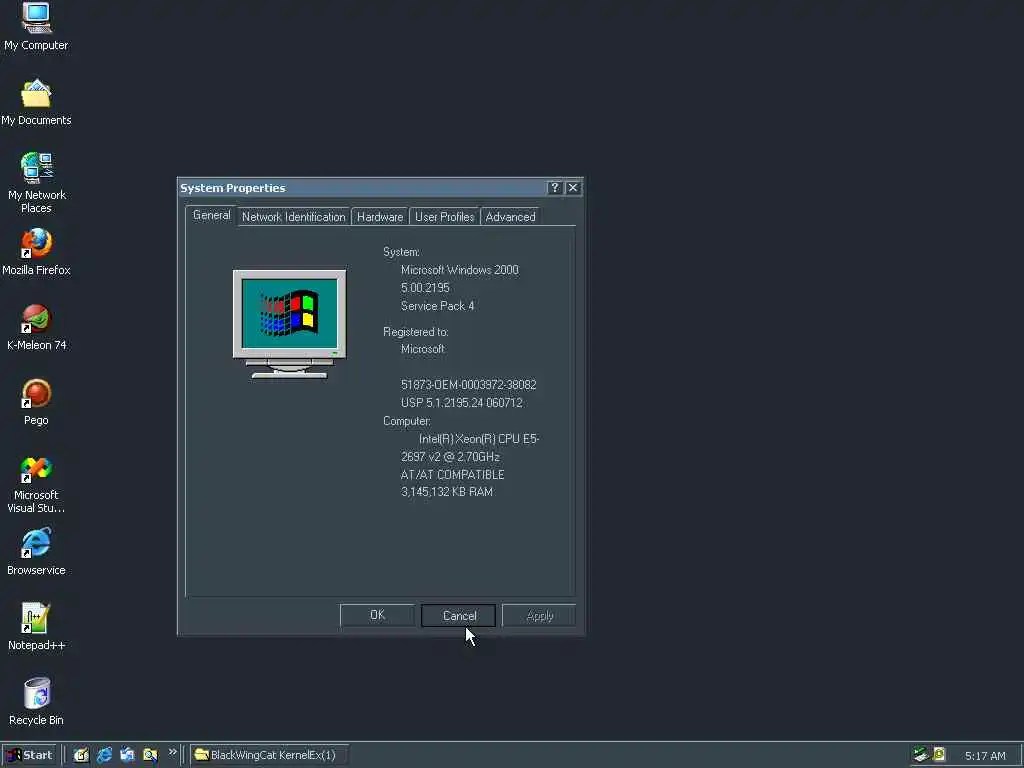This screenshot has height=768, width=1024.
Task: Click the version text 5.00.2195
Action: (x=425, y=287)
